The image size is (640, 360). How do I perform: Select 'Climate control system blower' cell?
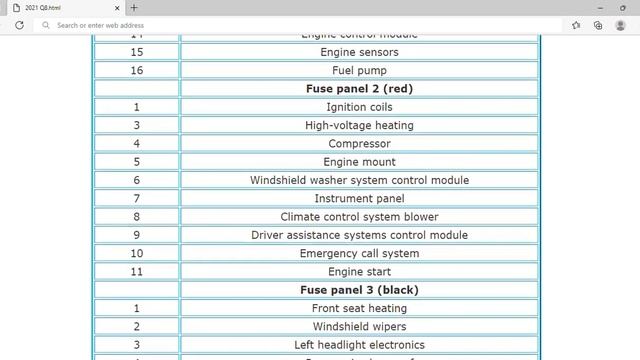pyautogui.click(x=359, y=217)
